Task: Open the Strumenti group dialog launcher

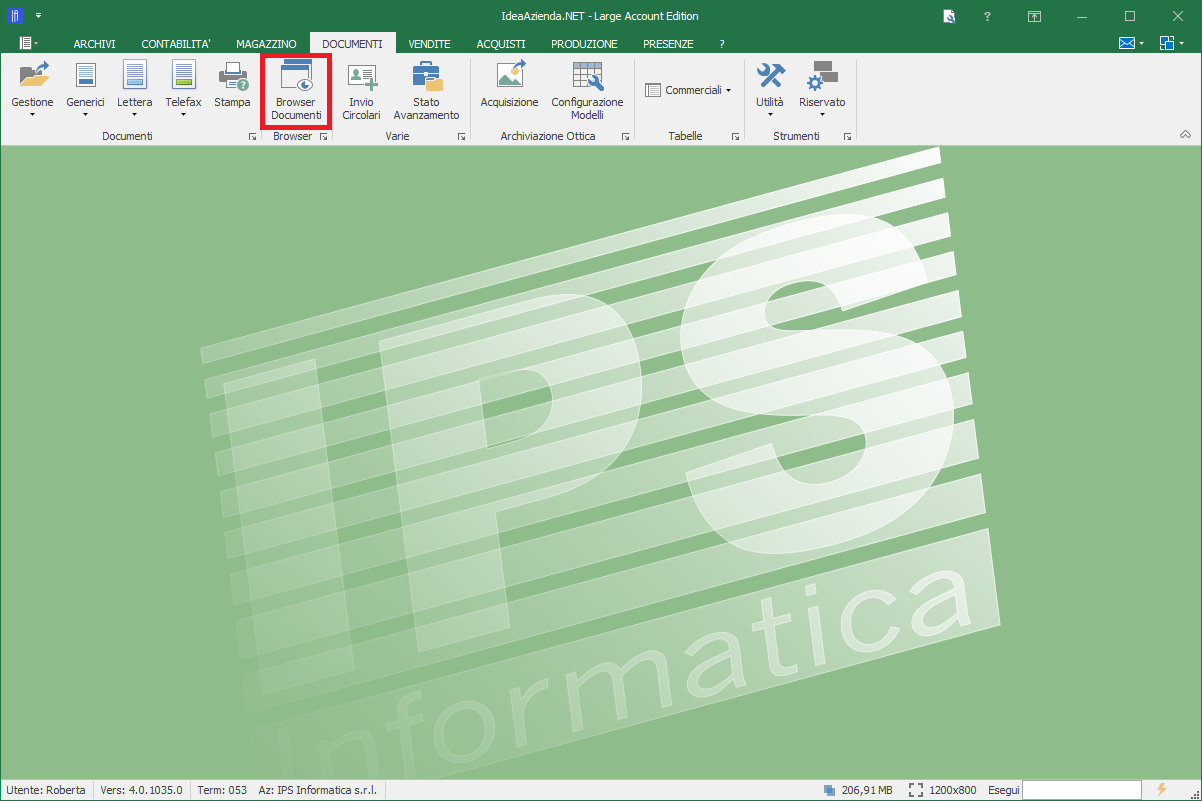Action: pos(847,136)
